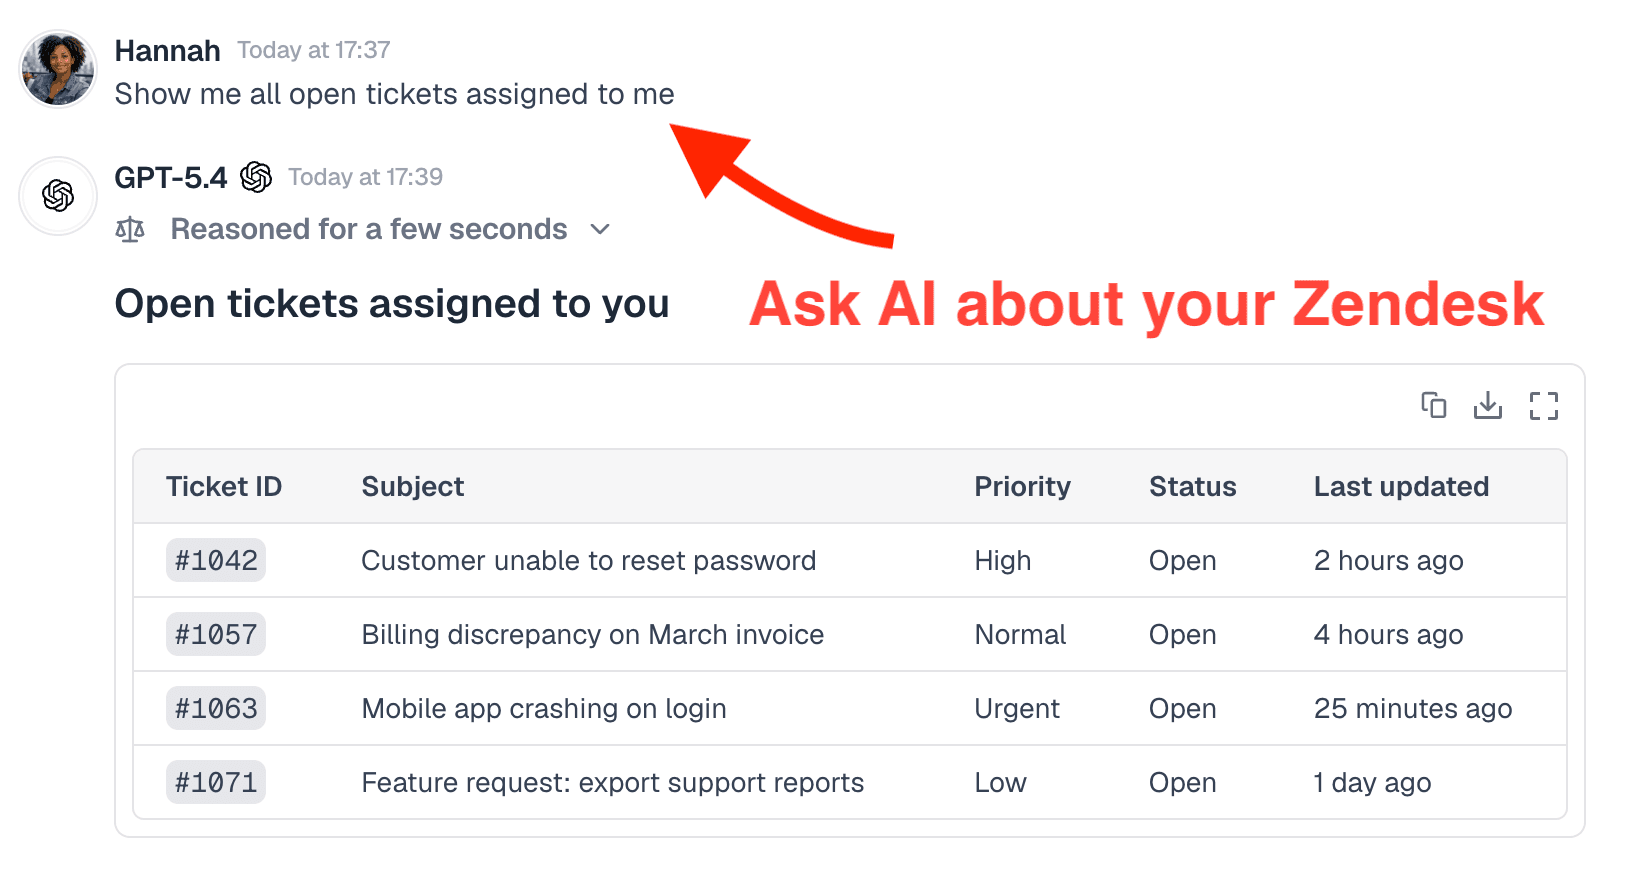The width and height of the screenshot is (1632, 878).
Task: Click the 'Open tickets assigned to you' heading
Action: point(392,303)
